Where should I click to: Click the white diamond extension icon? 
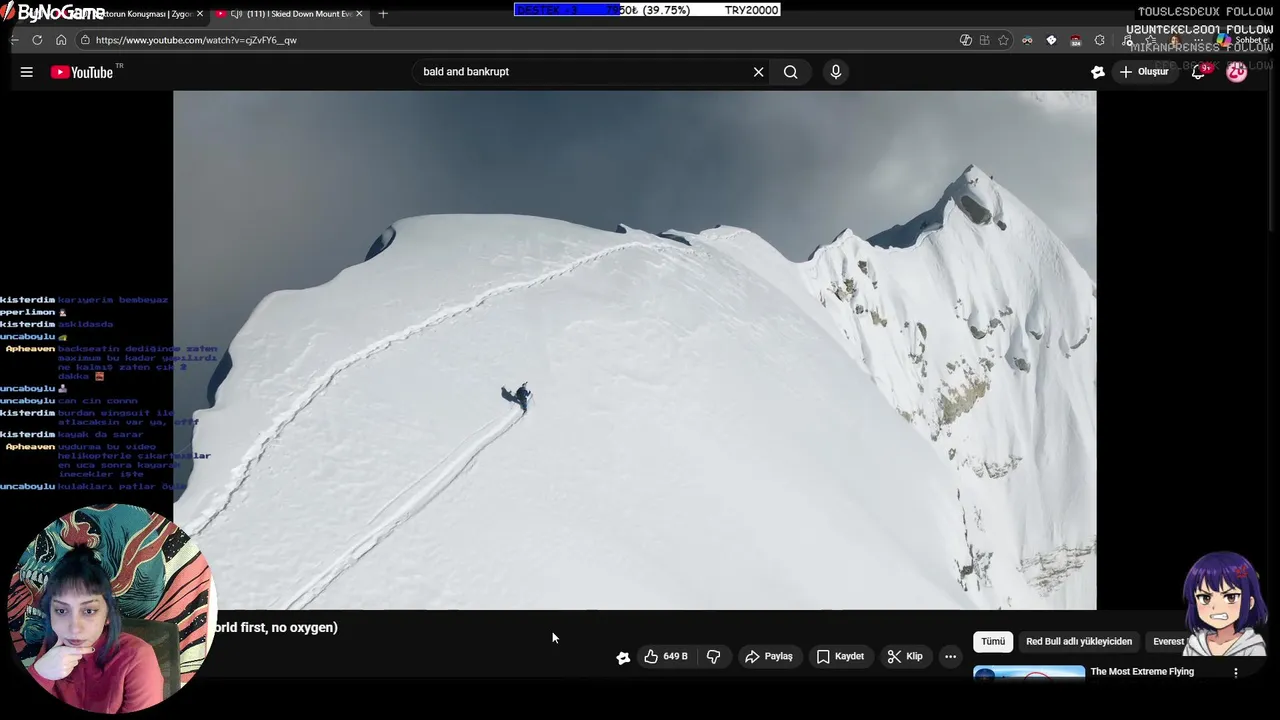point(1051,40)
